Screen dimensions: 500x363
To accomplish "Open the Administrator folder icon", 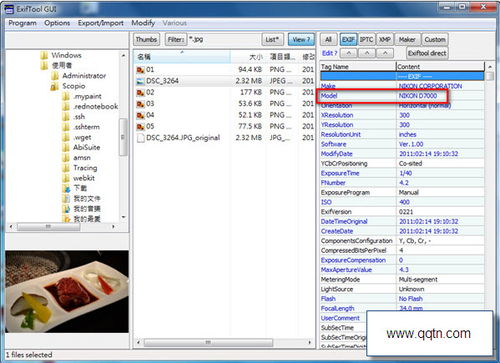I will 55,76.
